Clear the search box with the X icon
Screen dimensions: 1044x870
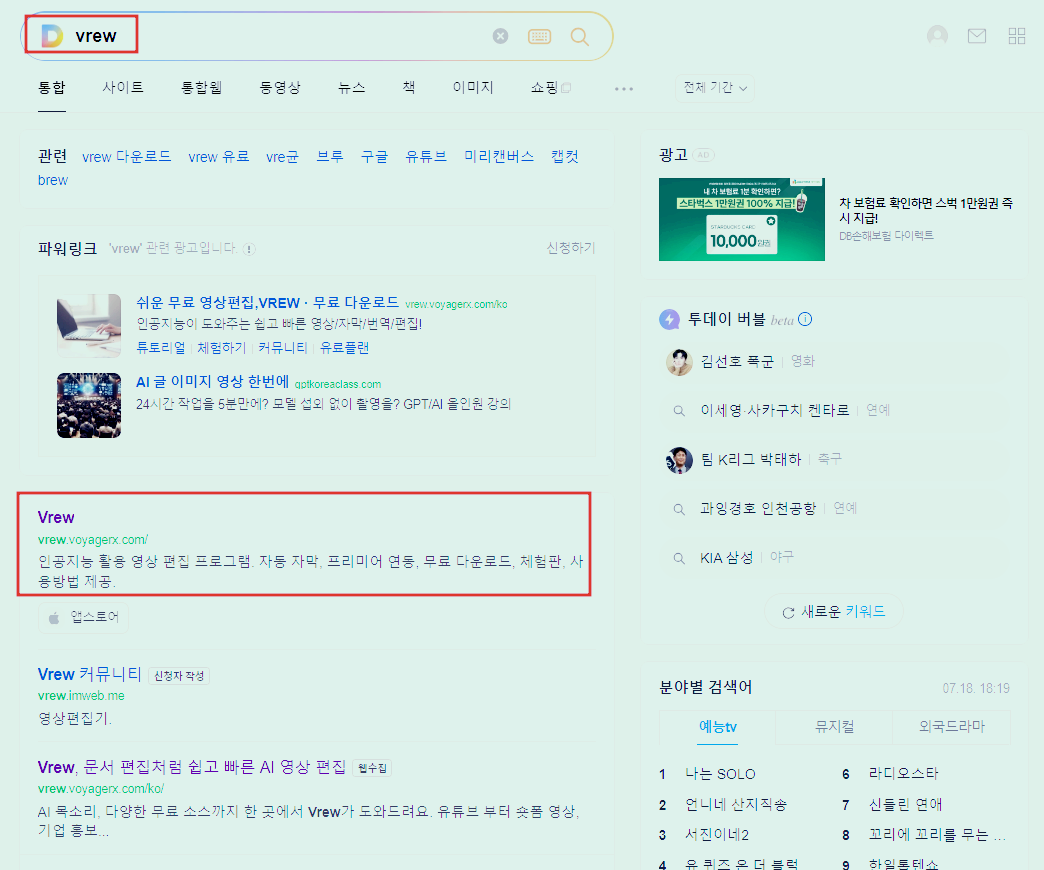click(x=500, y=36)
